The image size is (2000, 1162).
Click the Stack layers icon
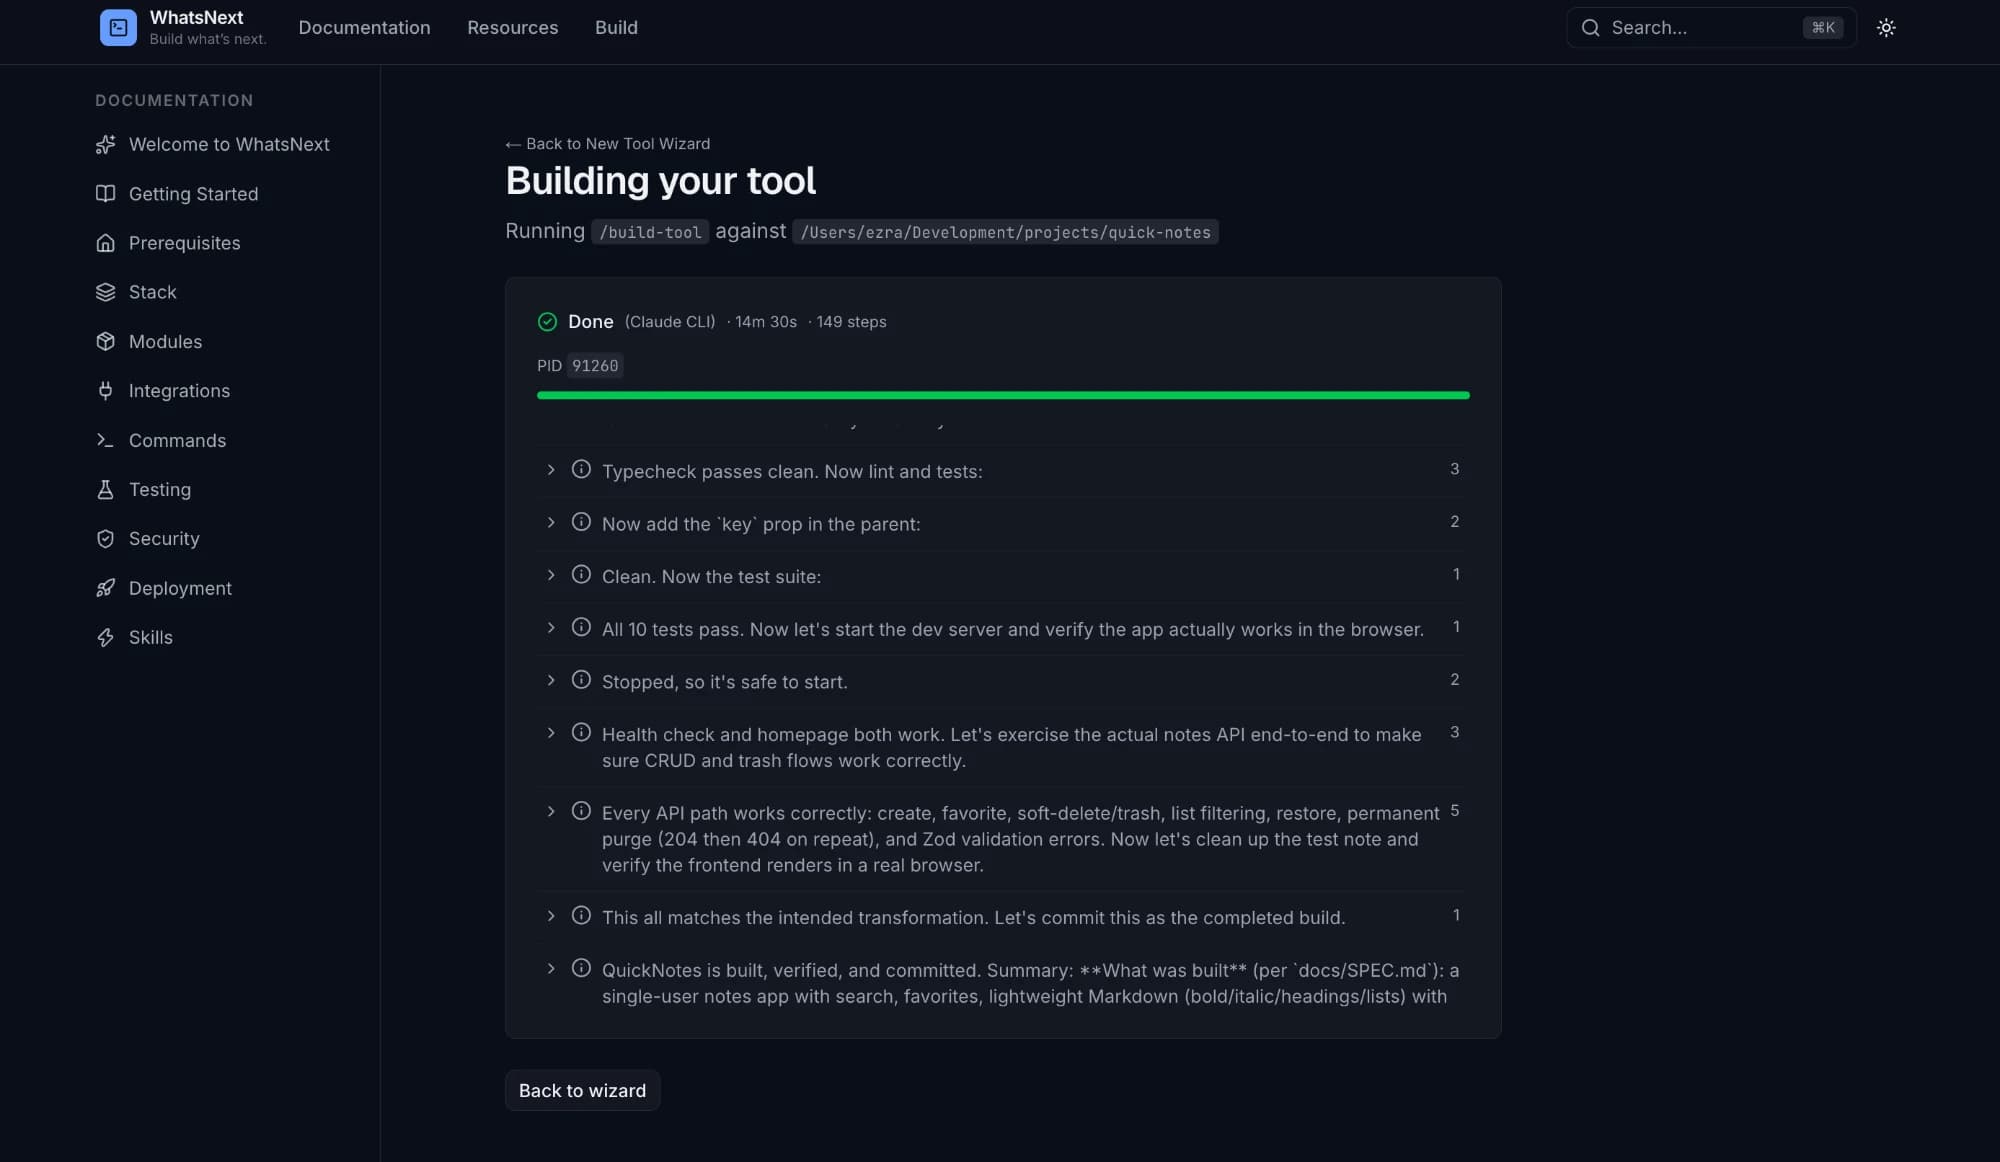(x=105, y=292)
